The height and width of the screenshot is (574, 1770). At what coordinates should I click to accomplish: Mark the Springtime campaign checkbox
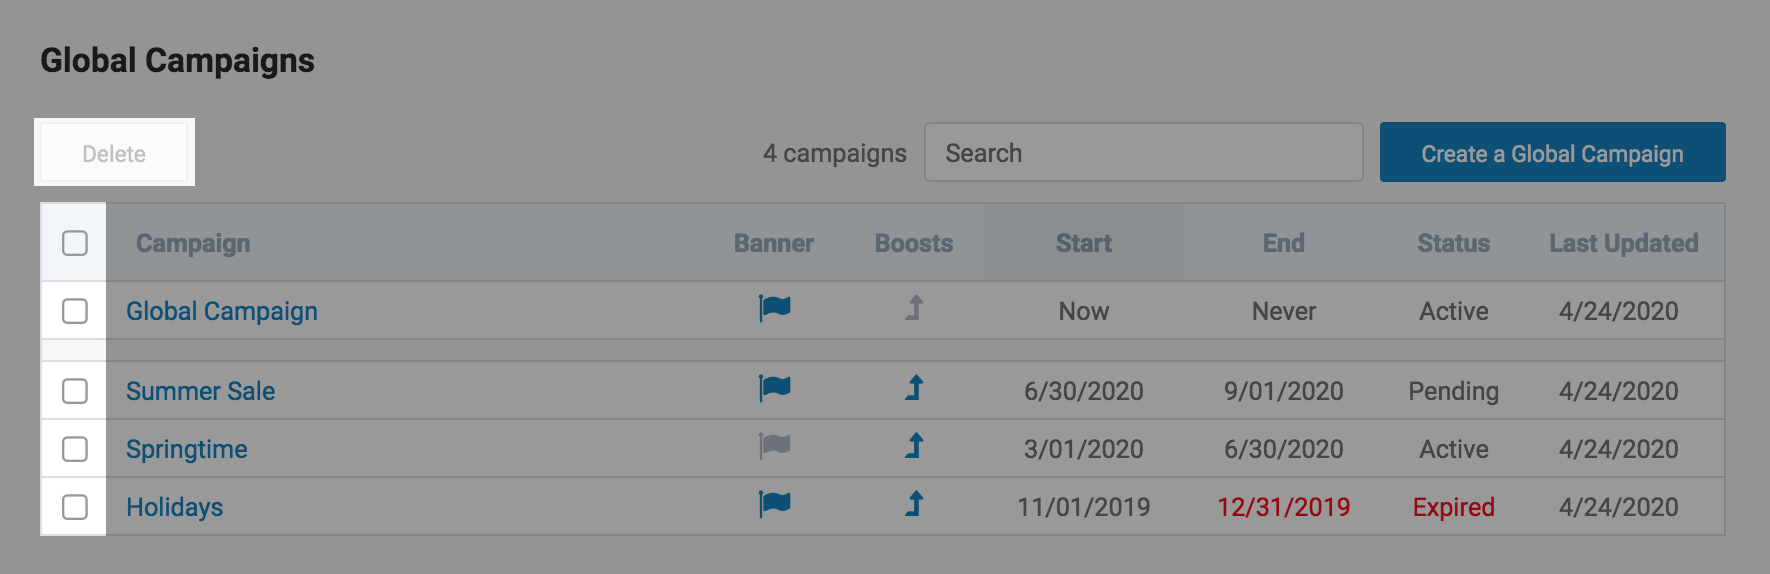tap(75, 449)
